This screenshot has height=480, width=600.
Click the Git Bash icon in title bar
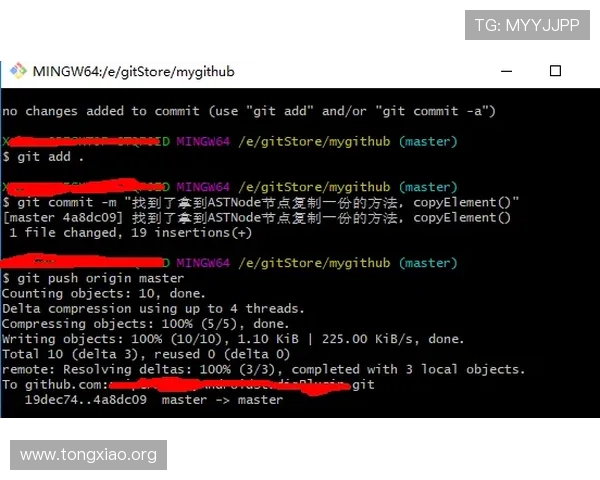pyautogui.click(x=18, y=71)
